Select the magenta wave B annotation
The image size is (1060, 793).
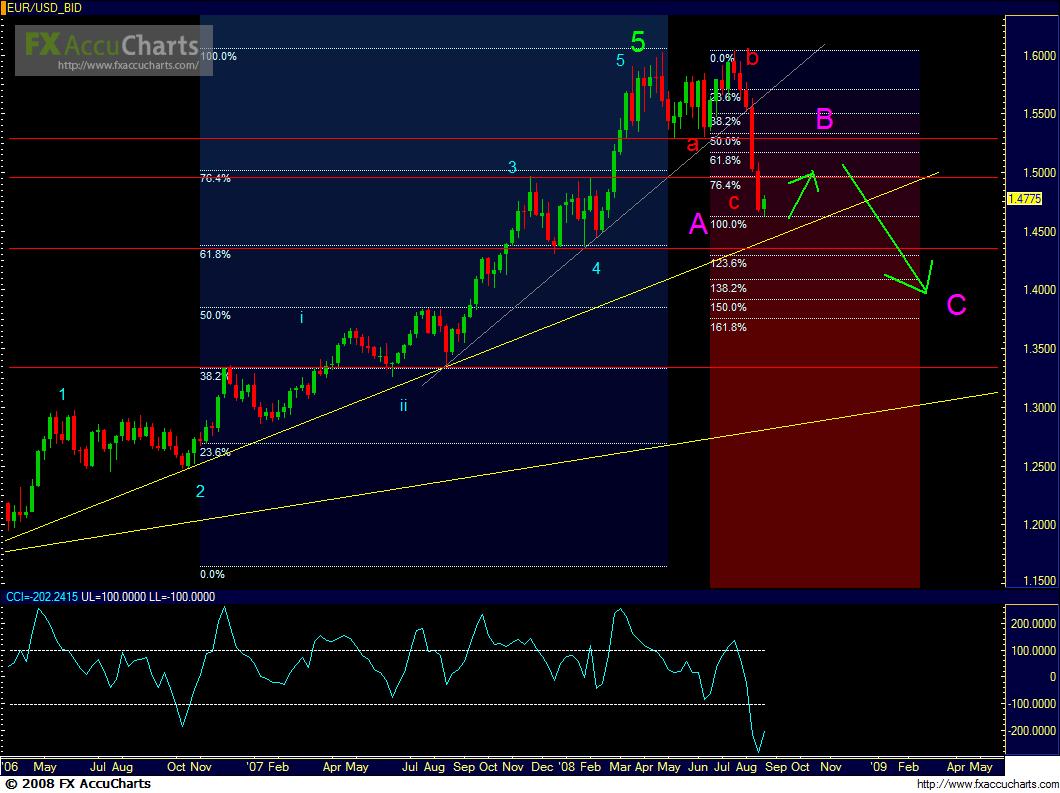coord(822,120)
